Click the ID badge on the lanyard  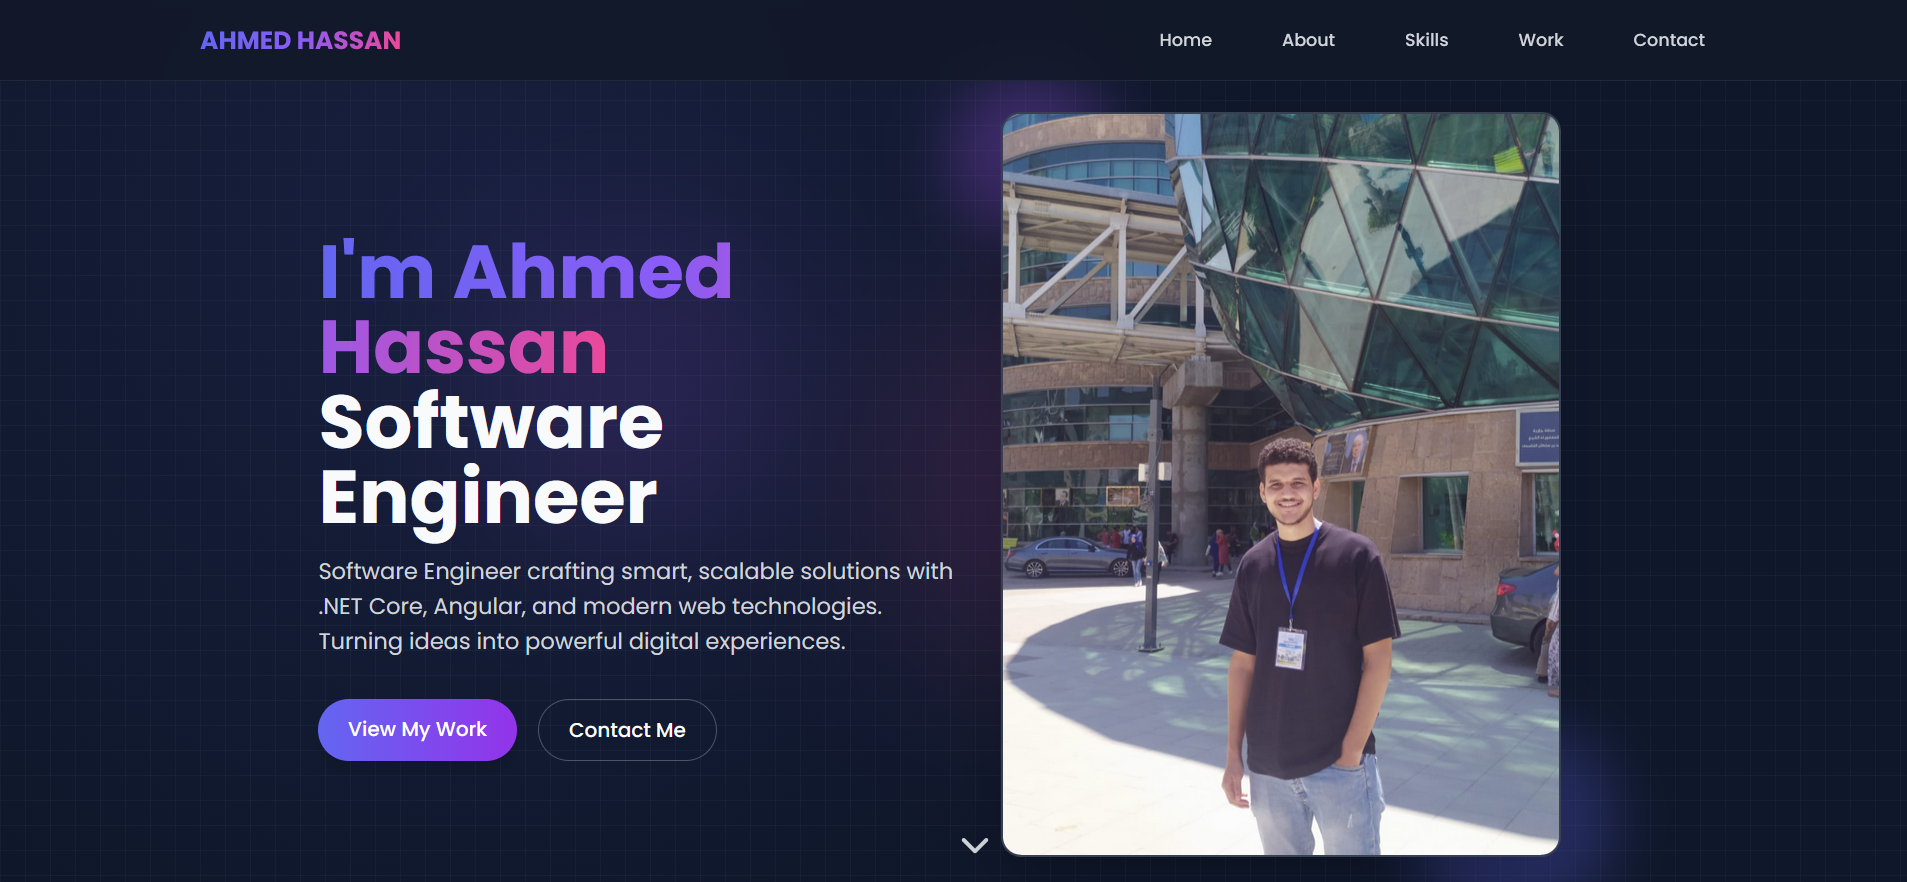(1290, 648)
